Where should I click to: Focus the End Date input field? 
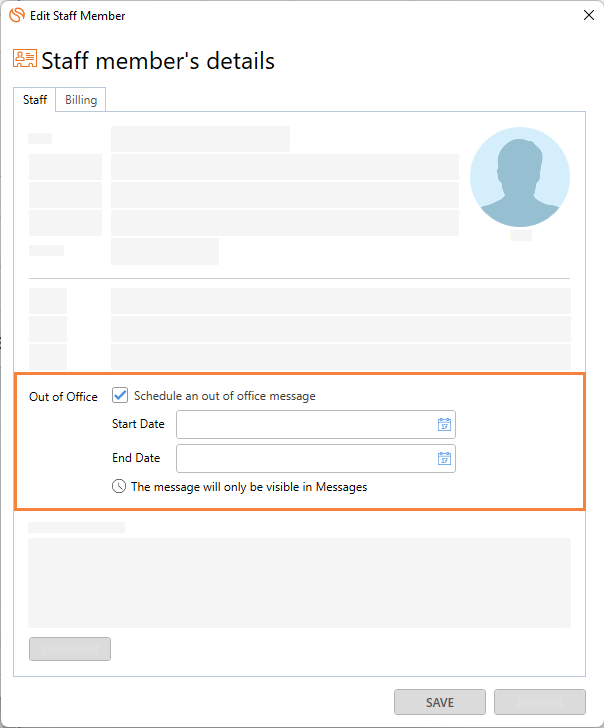[316, 459]
